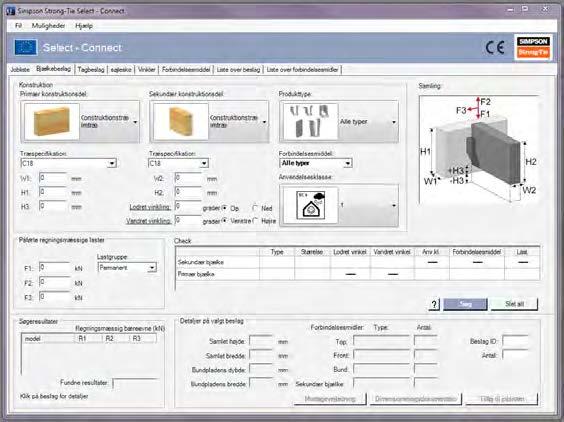The image size is (564, 422).
Task: Switch to Liste over beslag tab
Action: click(x=238, y=70)
